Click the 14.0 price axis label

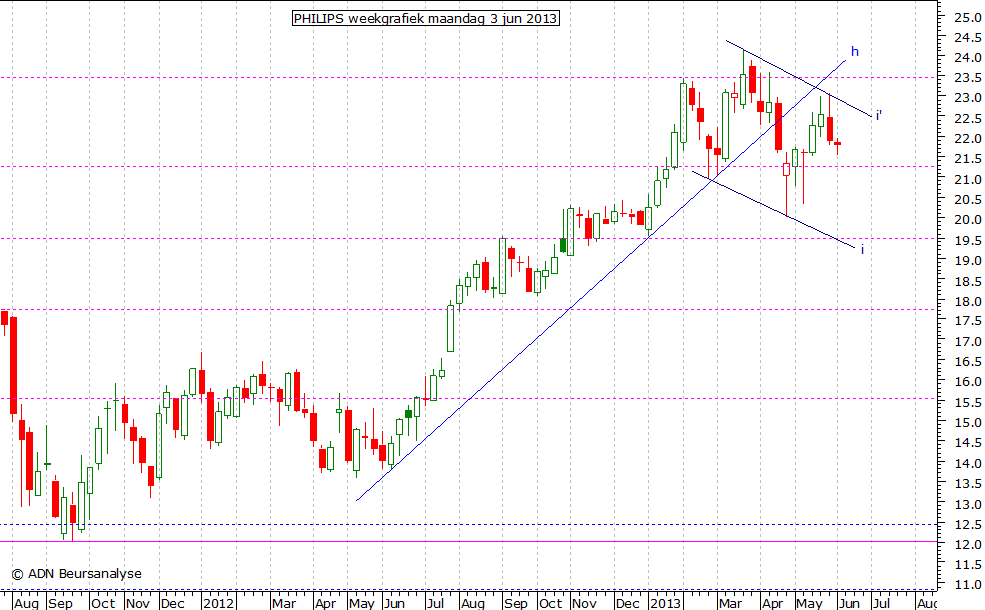(x=967, y=464)
